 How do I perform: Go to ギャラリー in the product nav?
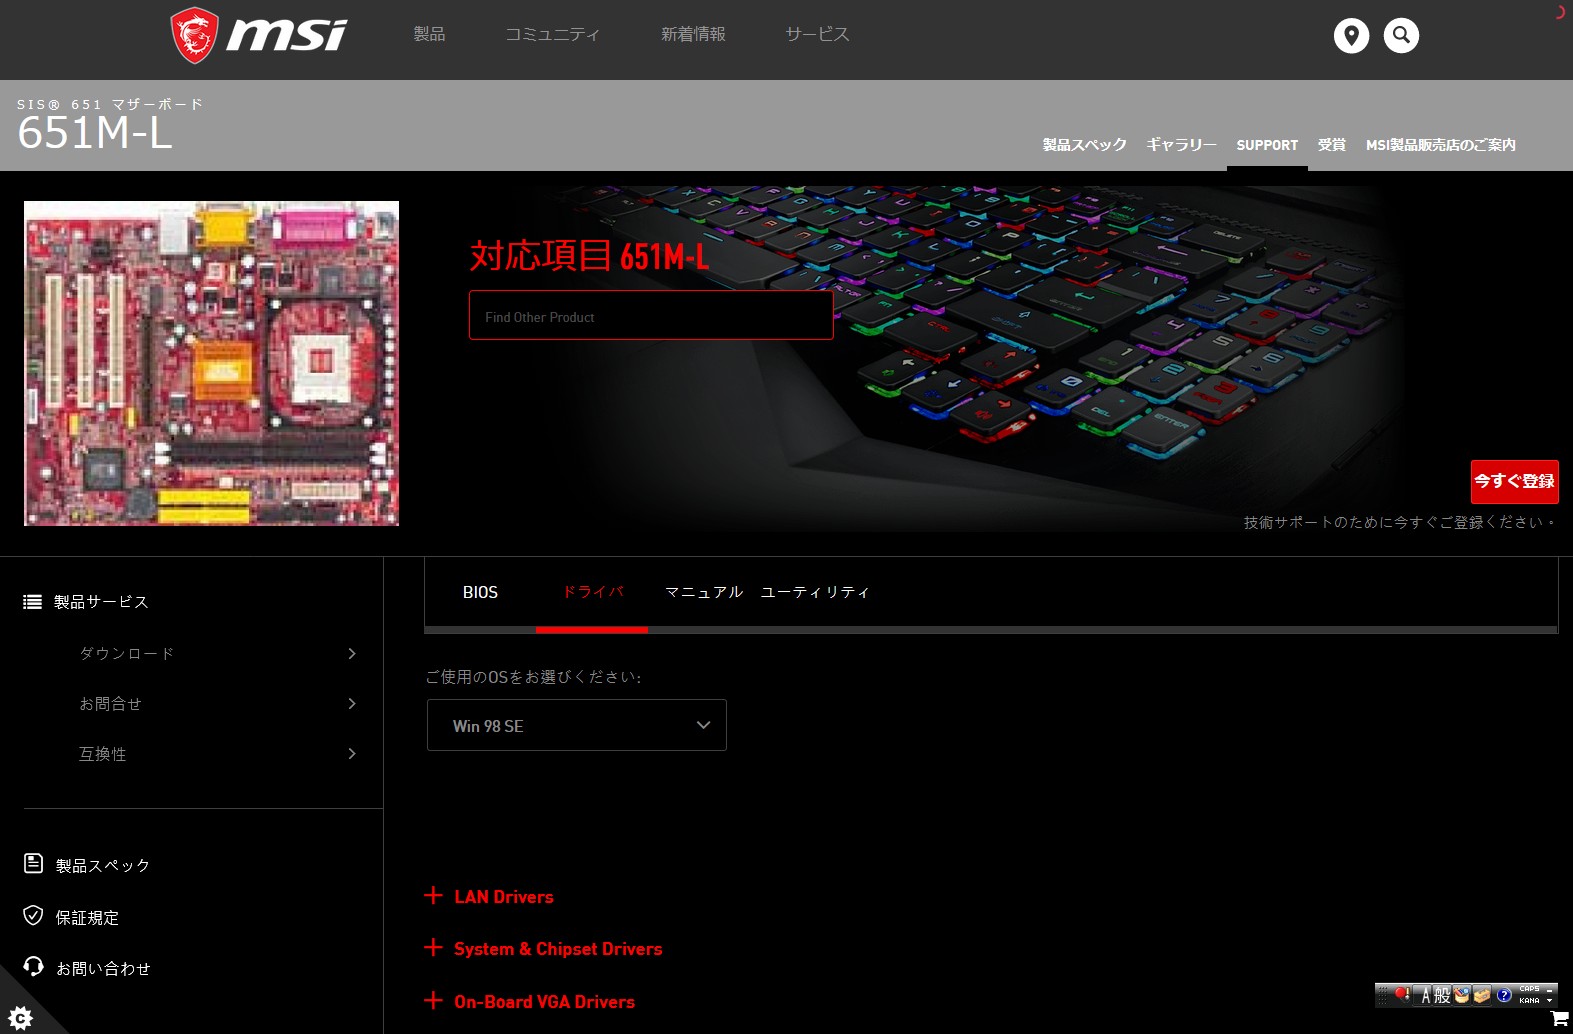(x=1181, y=145)
